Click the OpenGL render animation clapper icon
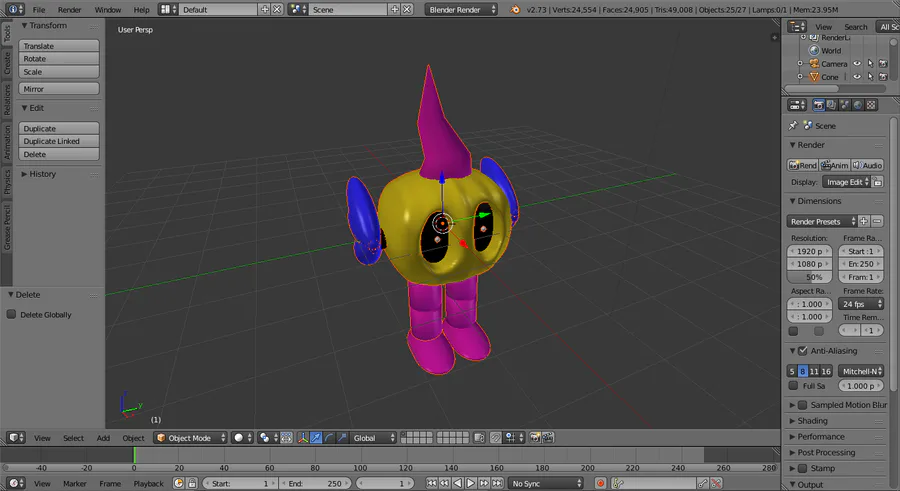The width and height of the screenshot is (900, 491). pyautogui.click(x=548, y=438)
